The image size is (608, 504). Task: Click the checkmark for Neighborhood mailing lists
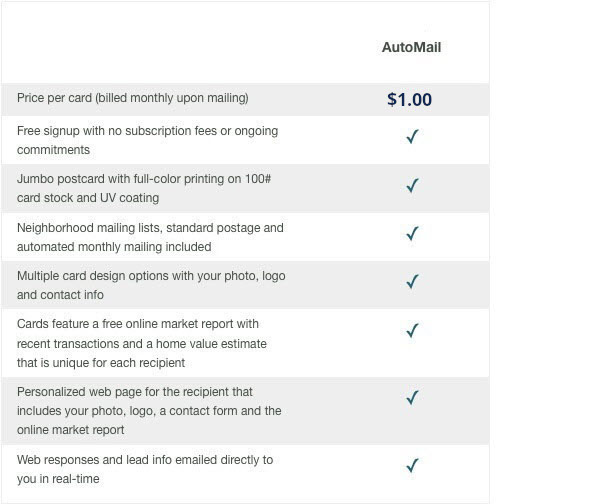(411, 234)
